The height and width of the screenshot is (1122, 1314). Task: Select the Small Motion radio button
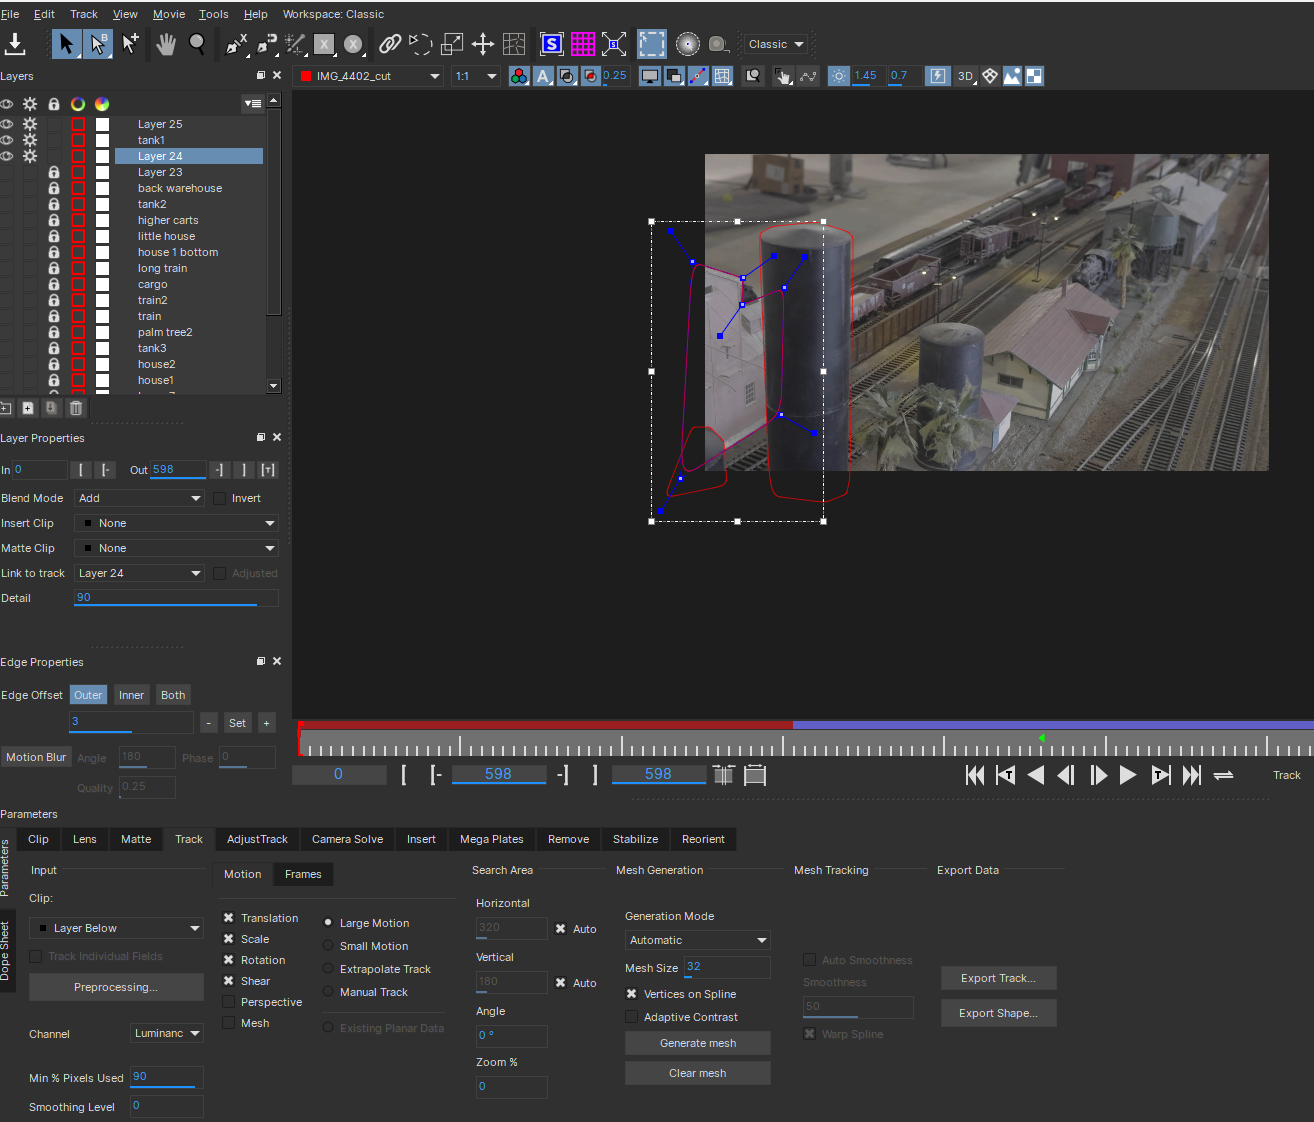(328, 946)
